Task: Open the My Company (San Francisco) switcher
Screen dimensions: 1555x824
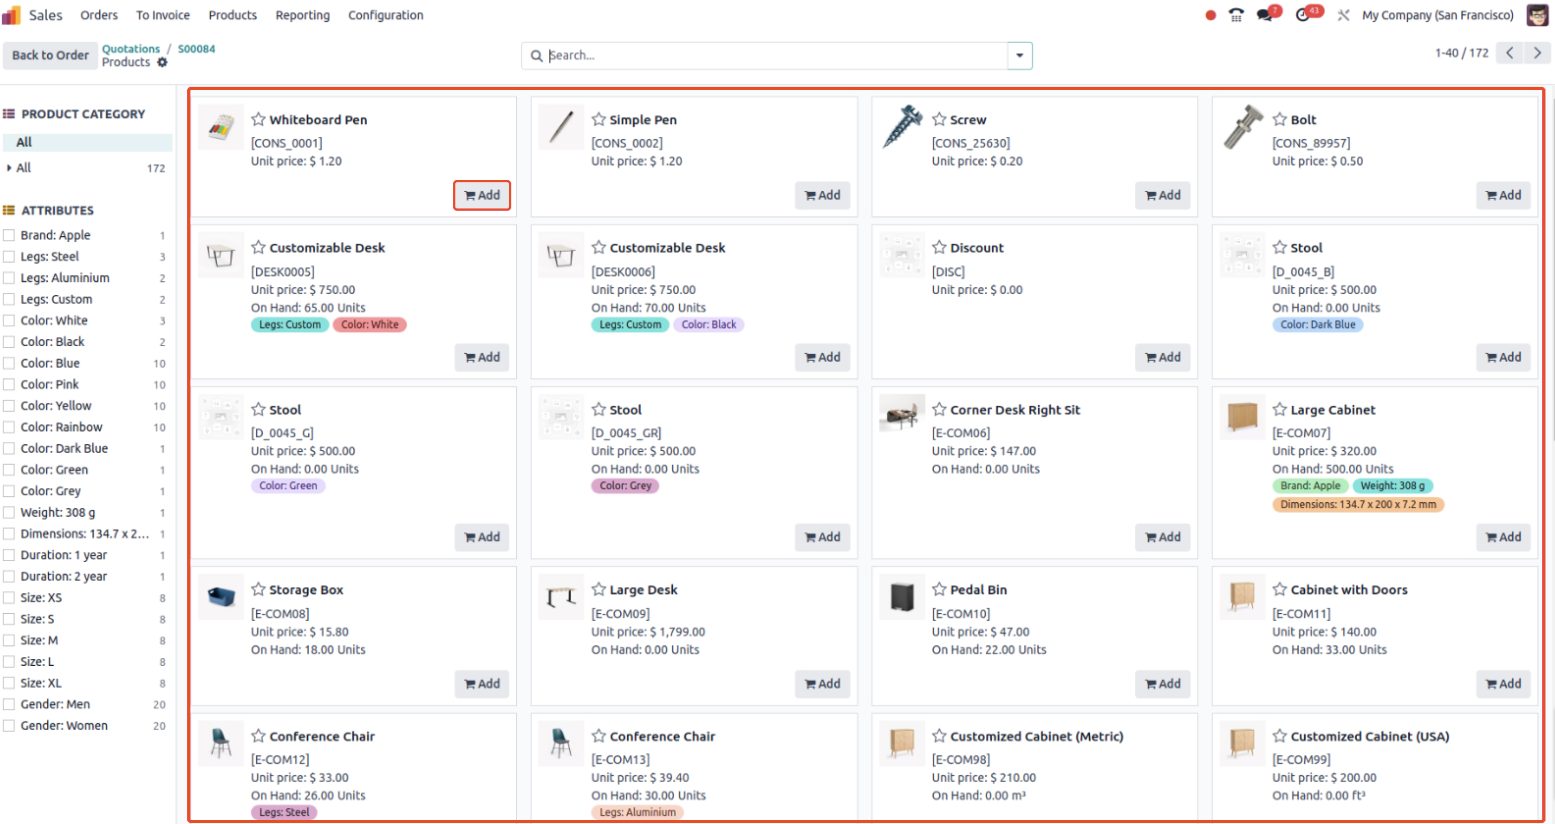Action: click(1437, 15)
